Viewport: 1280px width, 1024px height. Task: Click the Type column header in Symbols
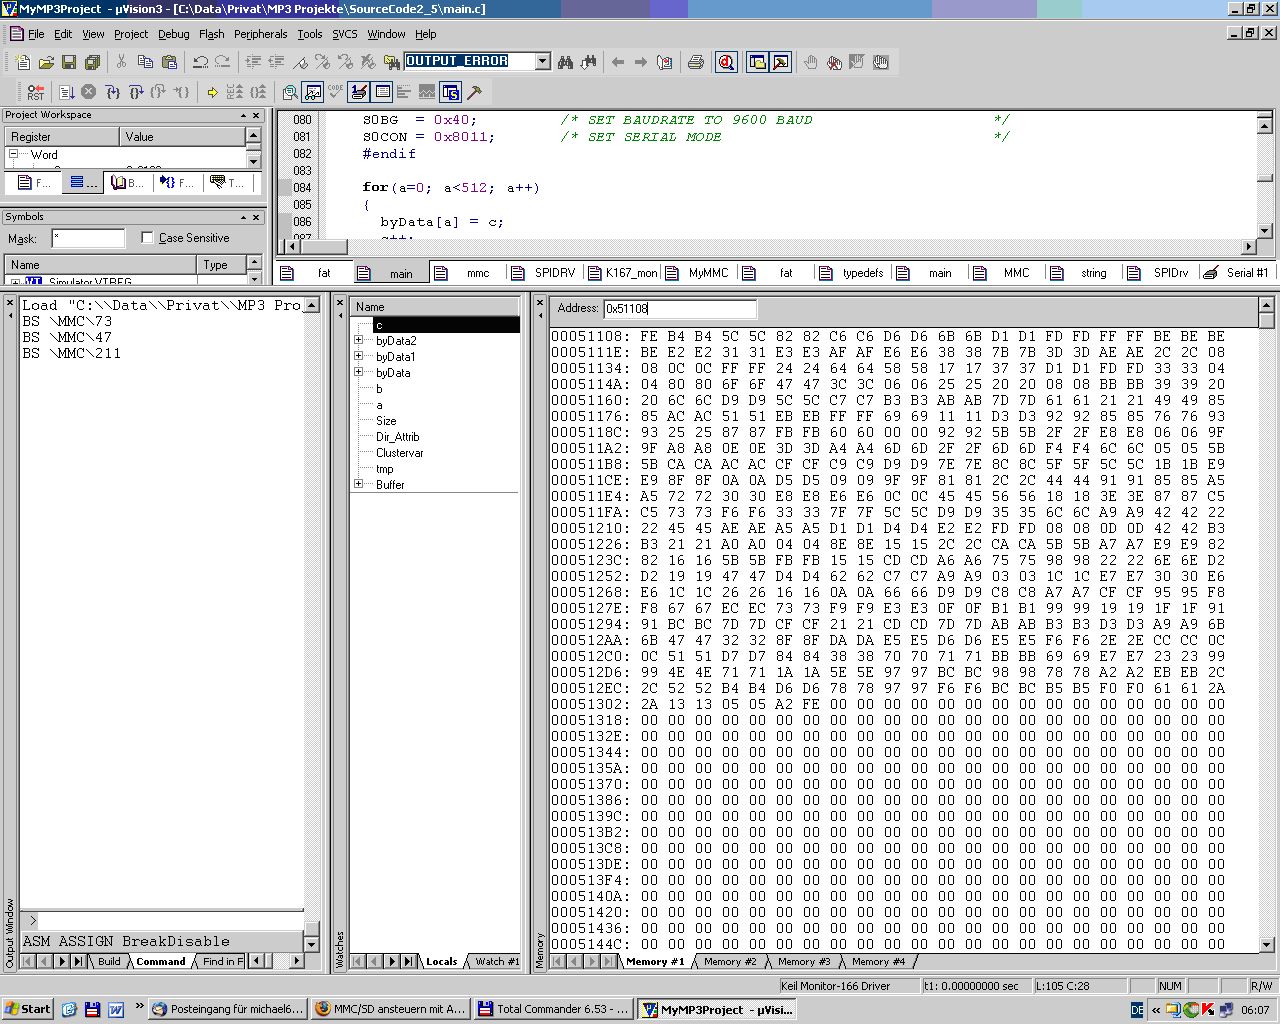coord(221,265)
